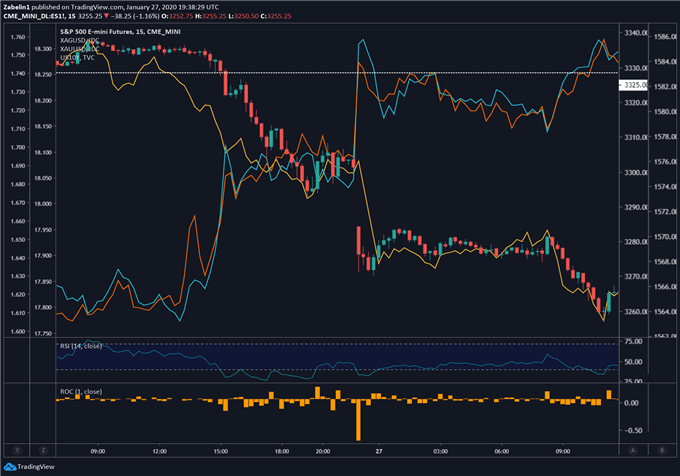Image resolution: width=680 pixels, height=476 pixels.
Task: Click the 18:00 time axis label
Action: 282,451
